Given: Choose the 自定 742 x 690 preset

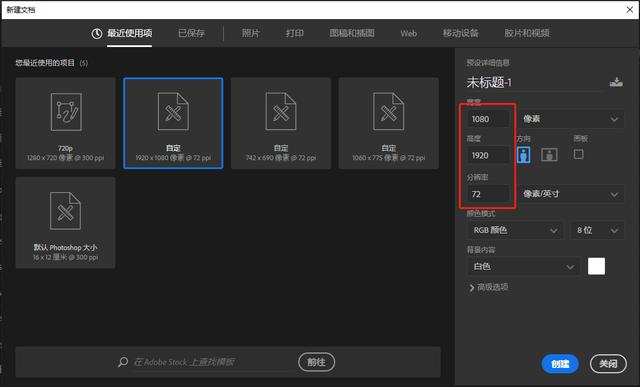Looking at the screenshot, I should 281,123.
